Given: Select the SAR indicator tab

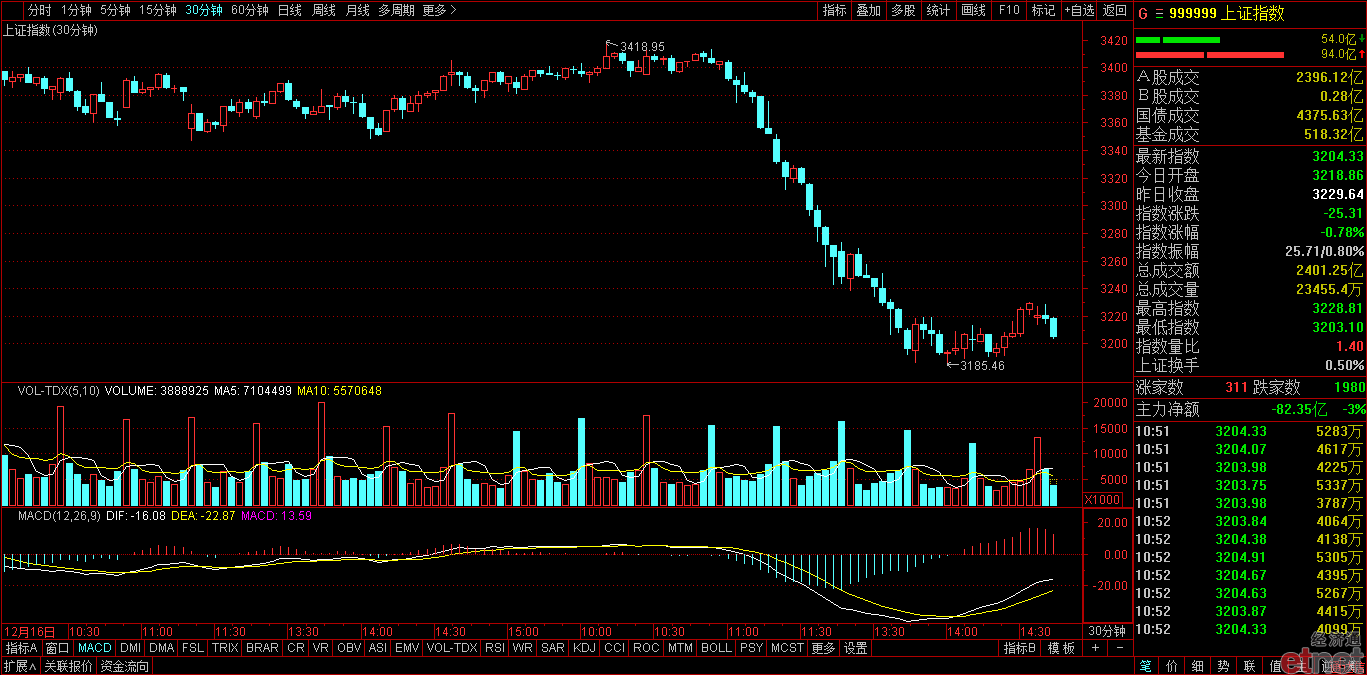Looking at the screenshot, I should point(553,648).
